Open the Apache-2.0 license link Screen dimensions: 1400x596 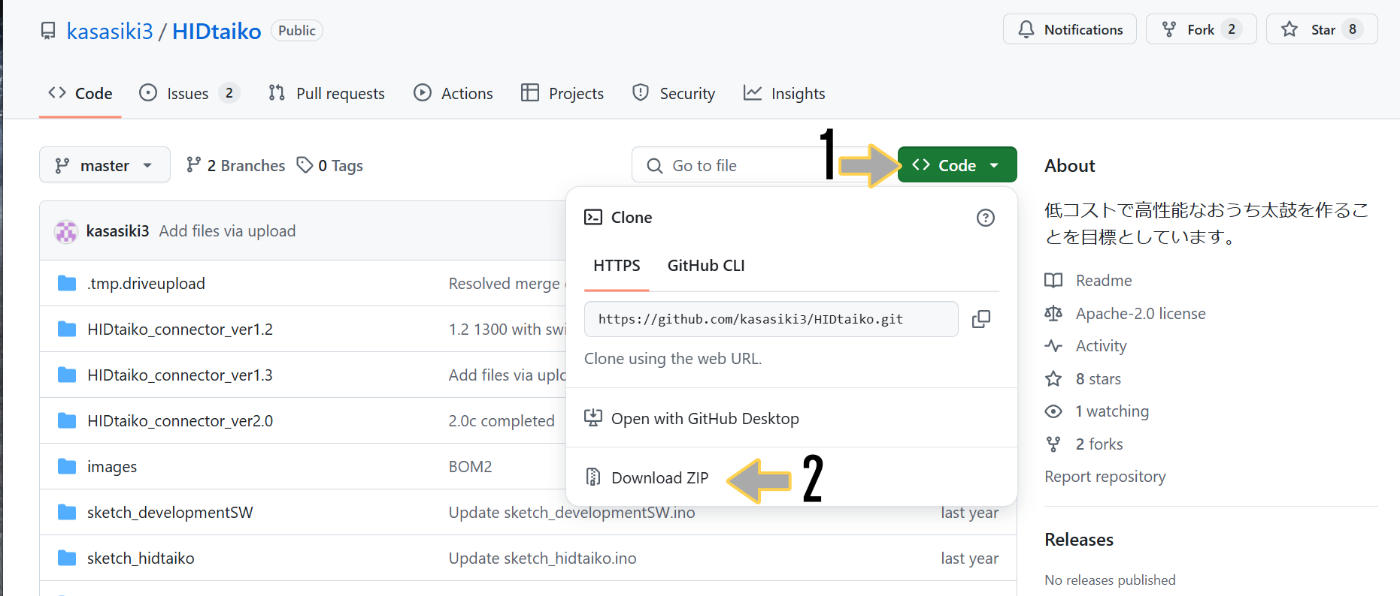(1125, 313)
